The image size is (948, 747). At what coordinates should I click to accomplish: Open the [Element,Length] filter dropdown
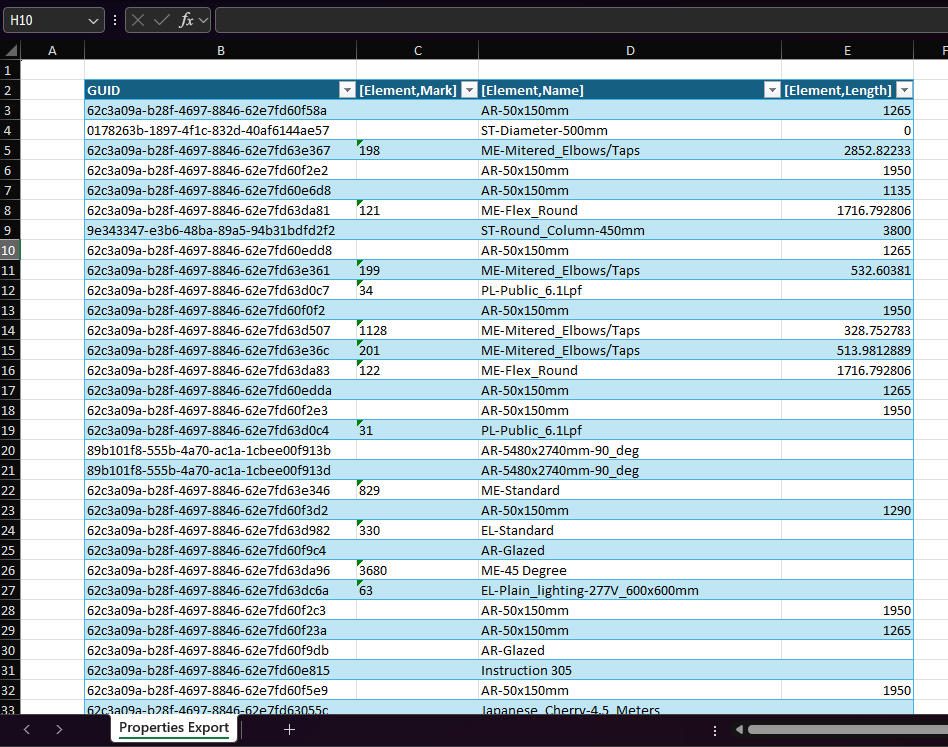[904, 90]
